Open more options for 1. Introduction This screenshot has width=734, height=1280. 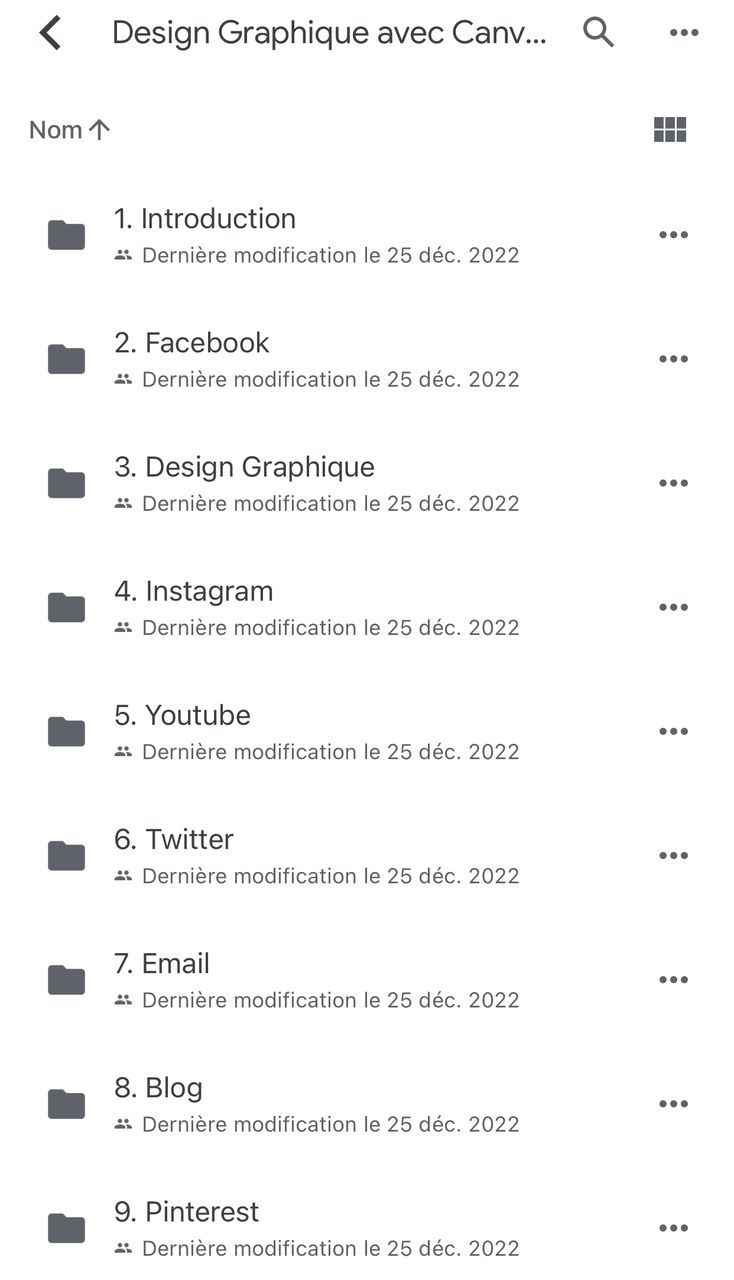pyautogui.click(x=673, y=235)
